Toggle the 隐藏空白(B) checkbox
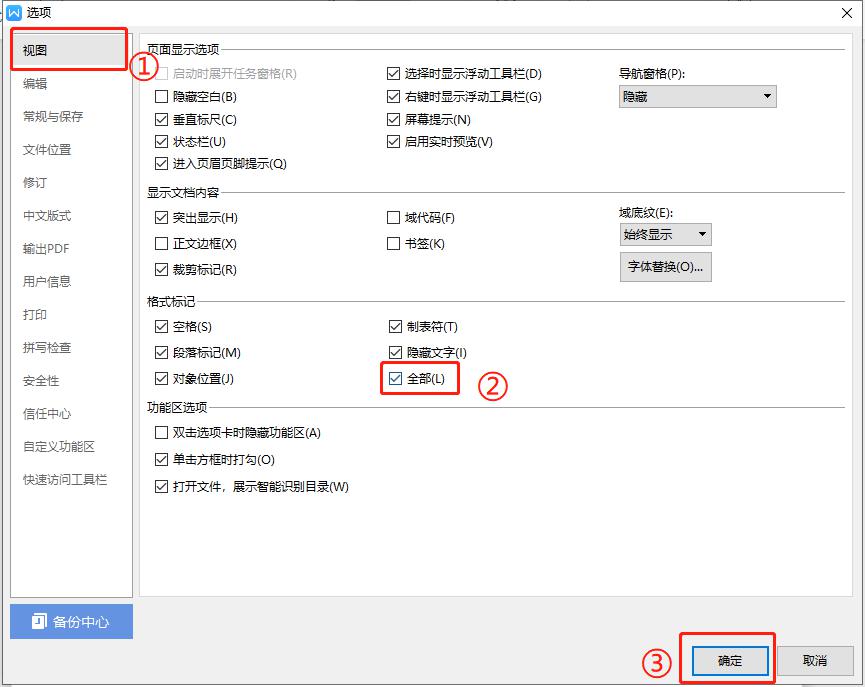Image resolution: width=865 pixels, height=687 pixels. pyautogui.click(x=161, y=97)
